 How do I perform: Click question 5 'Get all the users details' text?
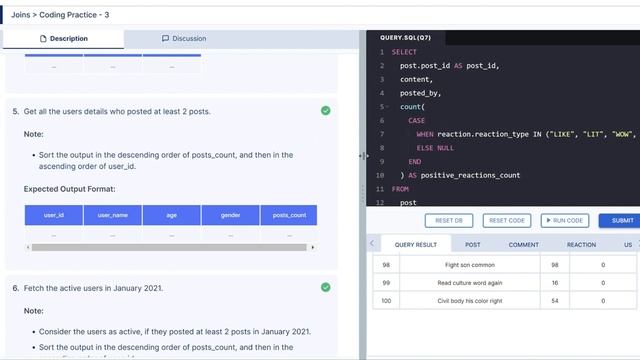[117, 111]
